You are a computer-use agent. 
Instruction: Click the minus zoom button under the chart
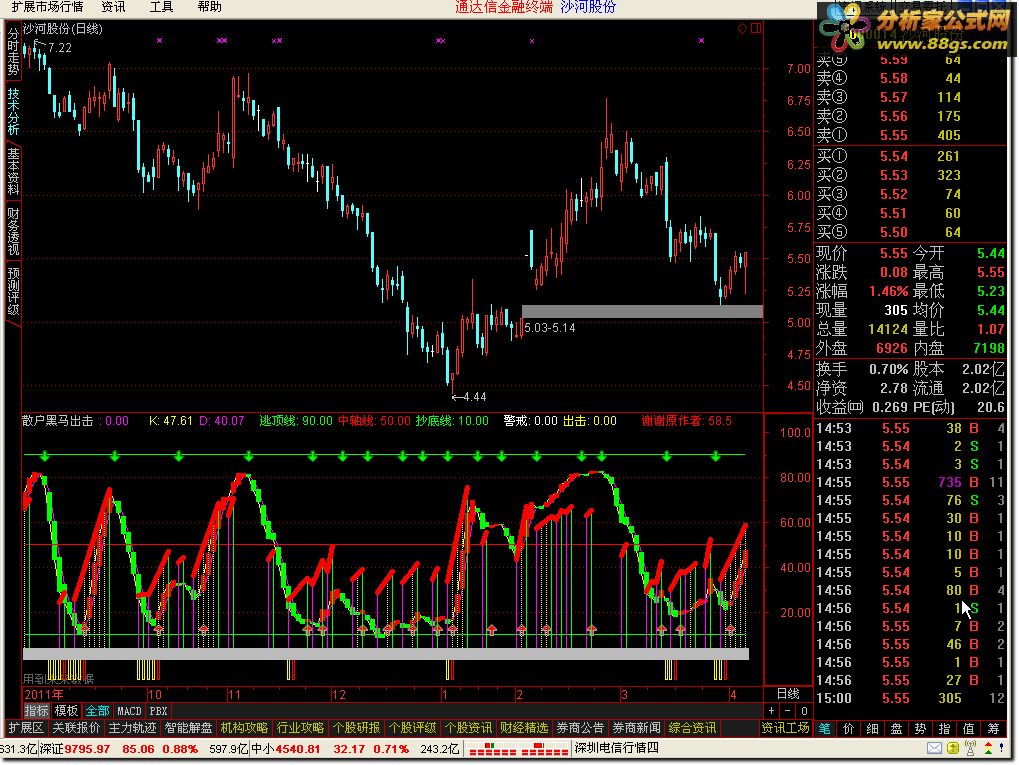[x=788, y=711]
